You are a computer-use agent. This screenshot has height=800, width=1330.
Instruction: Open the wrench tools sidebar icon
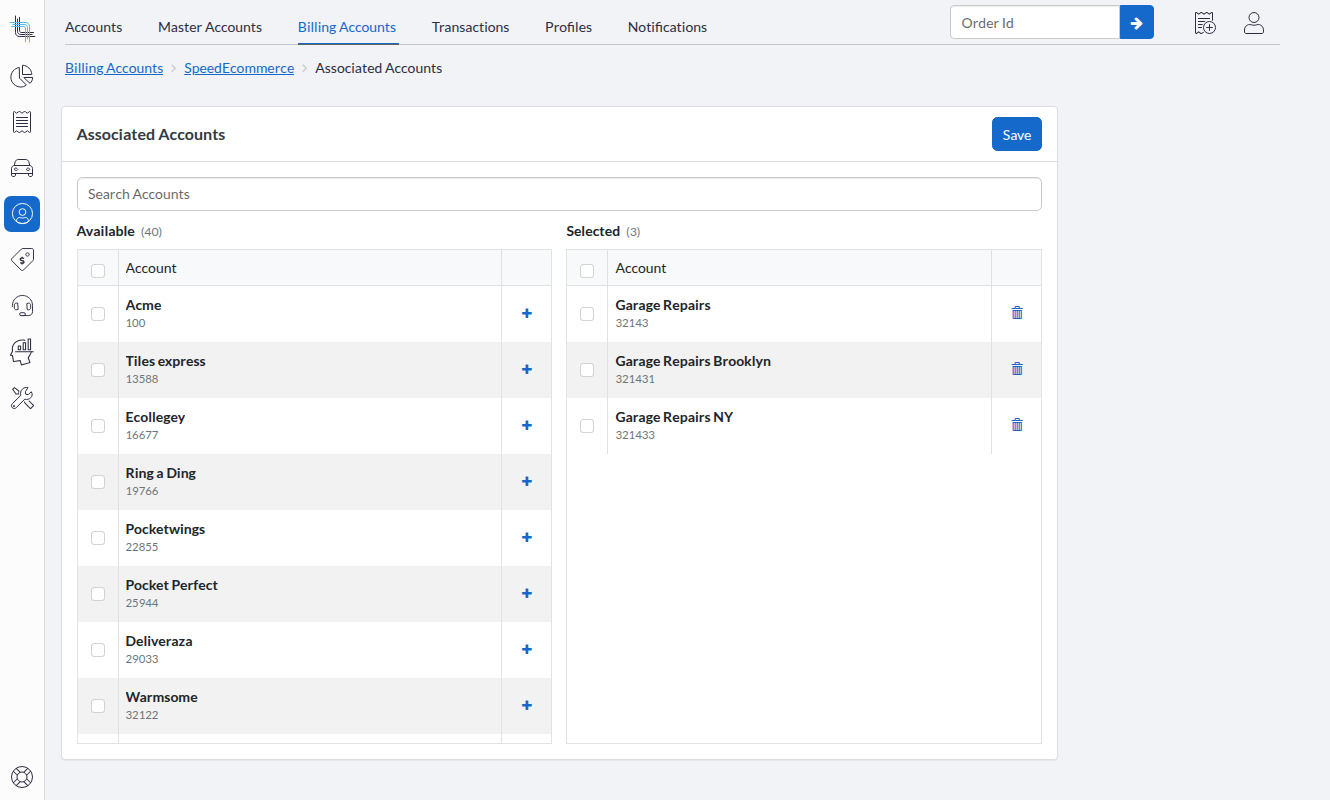point(22,398)
